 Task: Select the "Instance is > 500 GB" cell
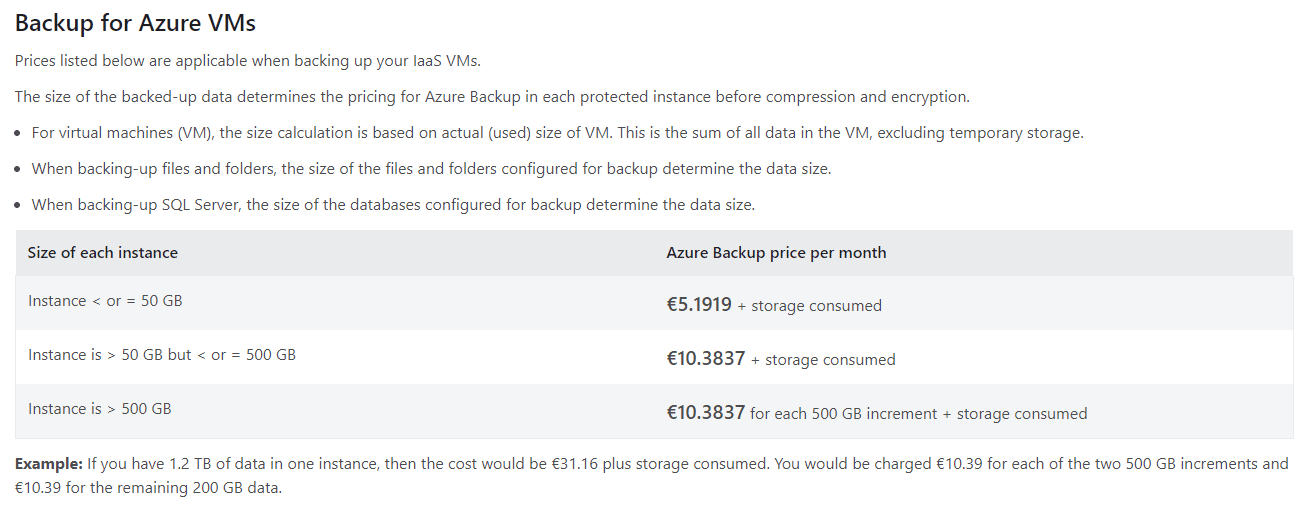tap(100, 409)
